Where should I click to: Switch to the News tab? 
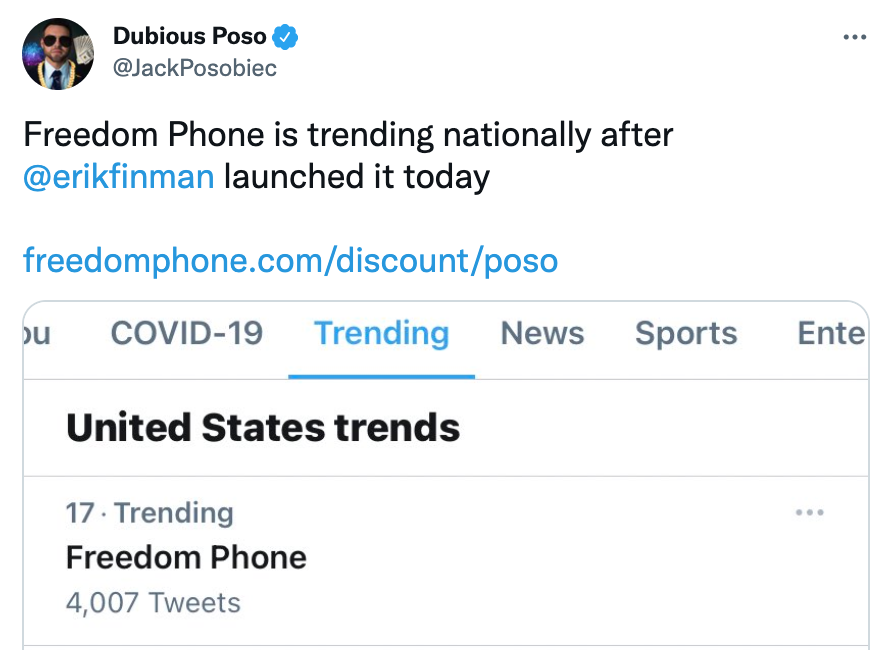click(542, 333)
